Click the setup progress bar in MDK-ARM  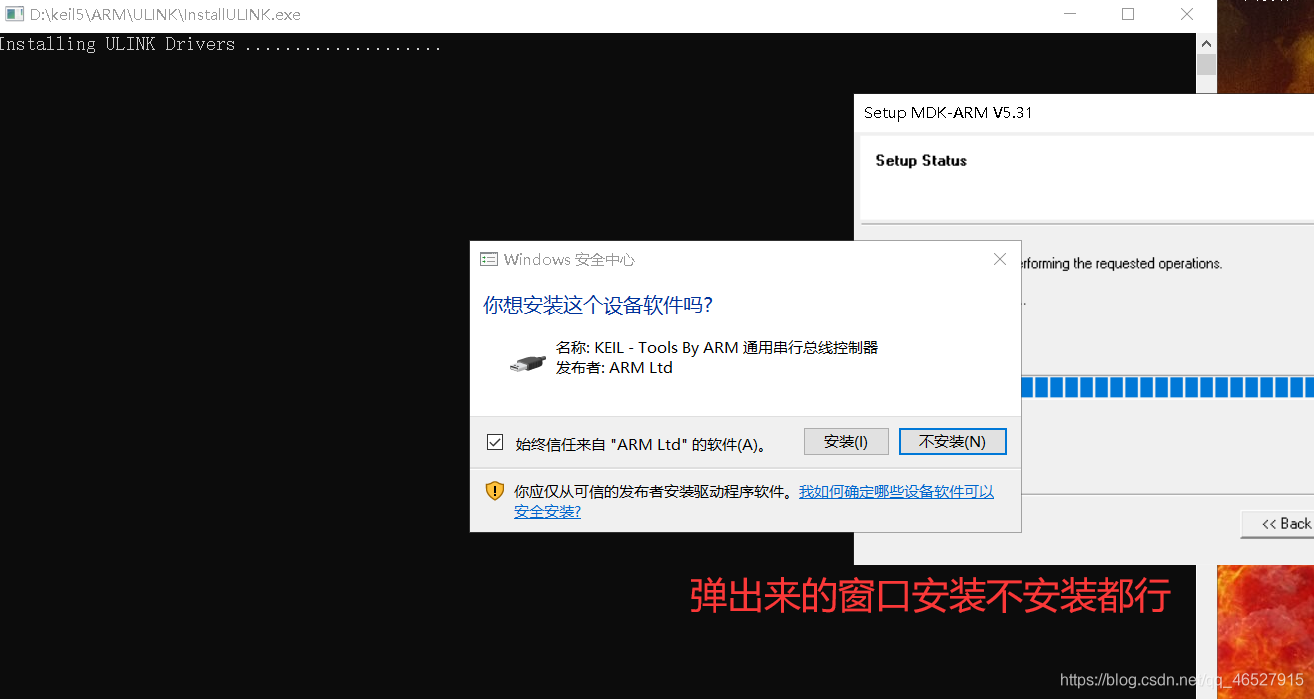[x=1167, y=387]
